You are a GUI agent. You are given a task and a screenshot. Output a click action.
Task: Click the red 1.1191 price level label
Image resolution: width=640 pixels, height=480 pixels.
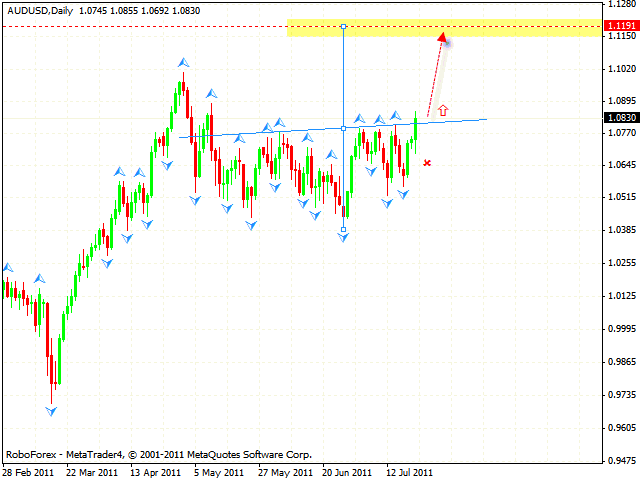[x=621, y=26]
